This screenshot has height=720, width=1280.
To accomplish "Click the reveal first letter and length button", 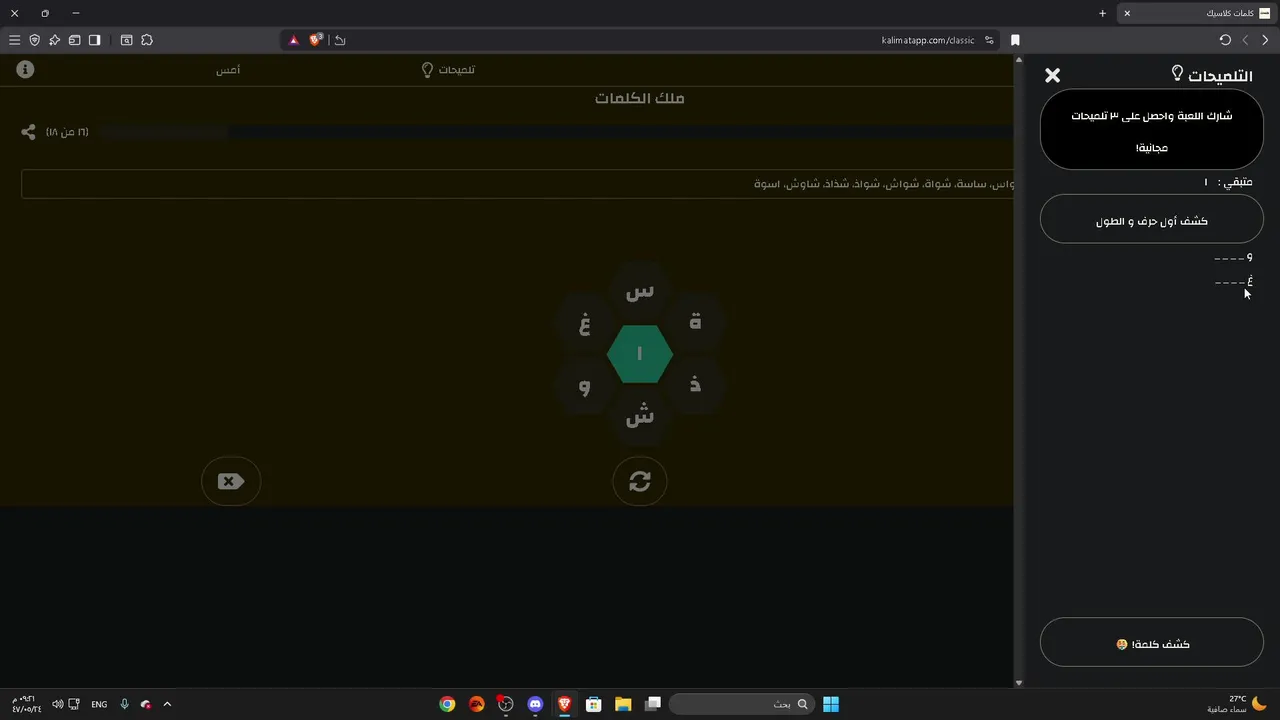I will tap(1152, 219).
